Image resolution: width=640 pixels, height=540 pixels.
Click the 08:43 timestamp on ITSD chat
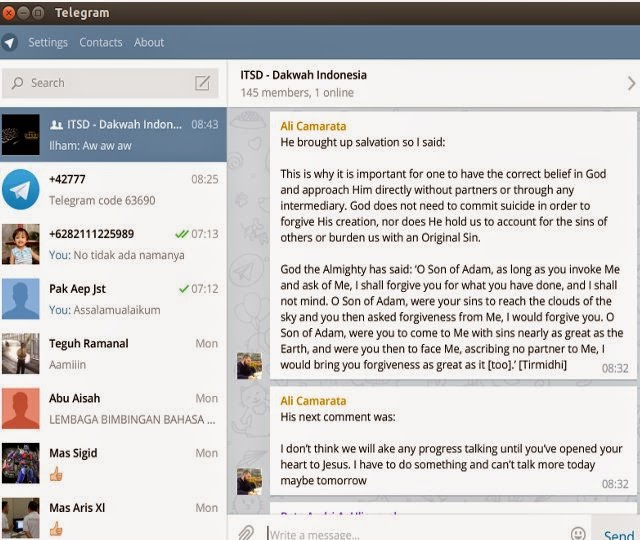click(204, 124)
